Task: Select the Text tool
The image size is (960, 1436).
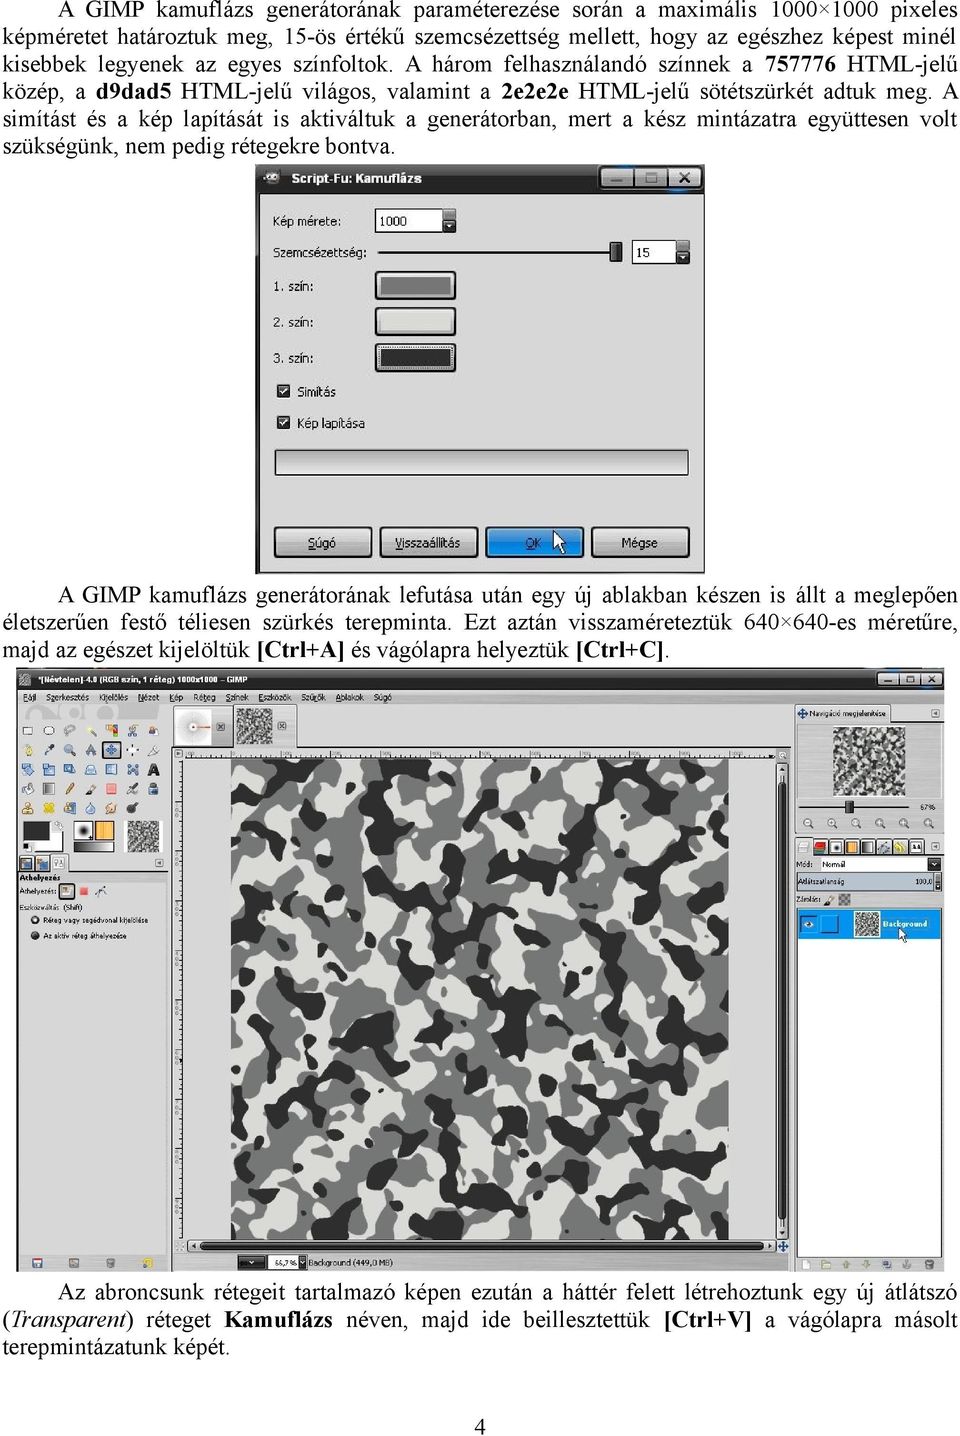Action: (x=153, y=769)
